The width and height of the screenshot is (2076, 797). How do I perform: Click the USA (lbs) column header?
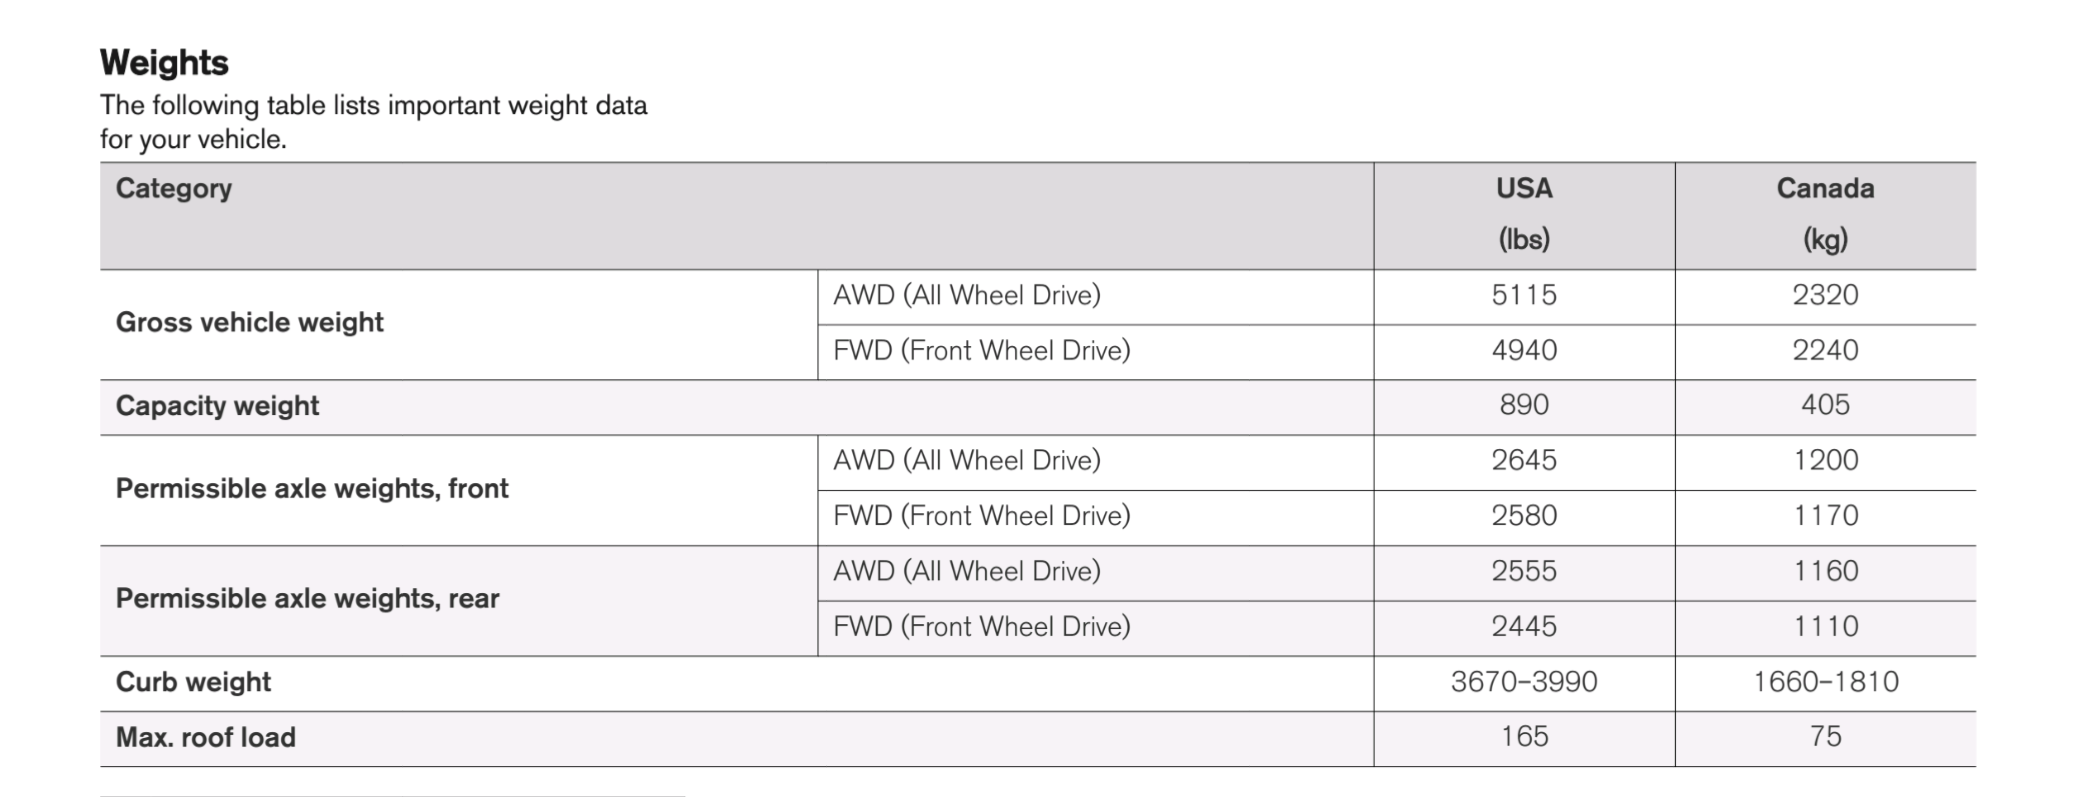[x=1523, y=213]
